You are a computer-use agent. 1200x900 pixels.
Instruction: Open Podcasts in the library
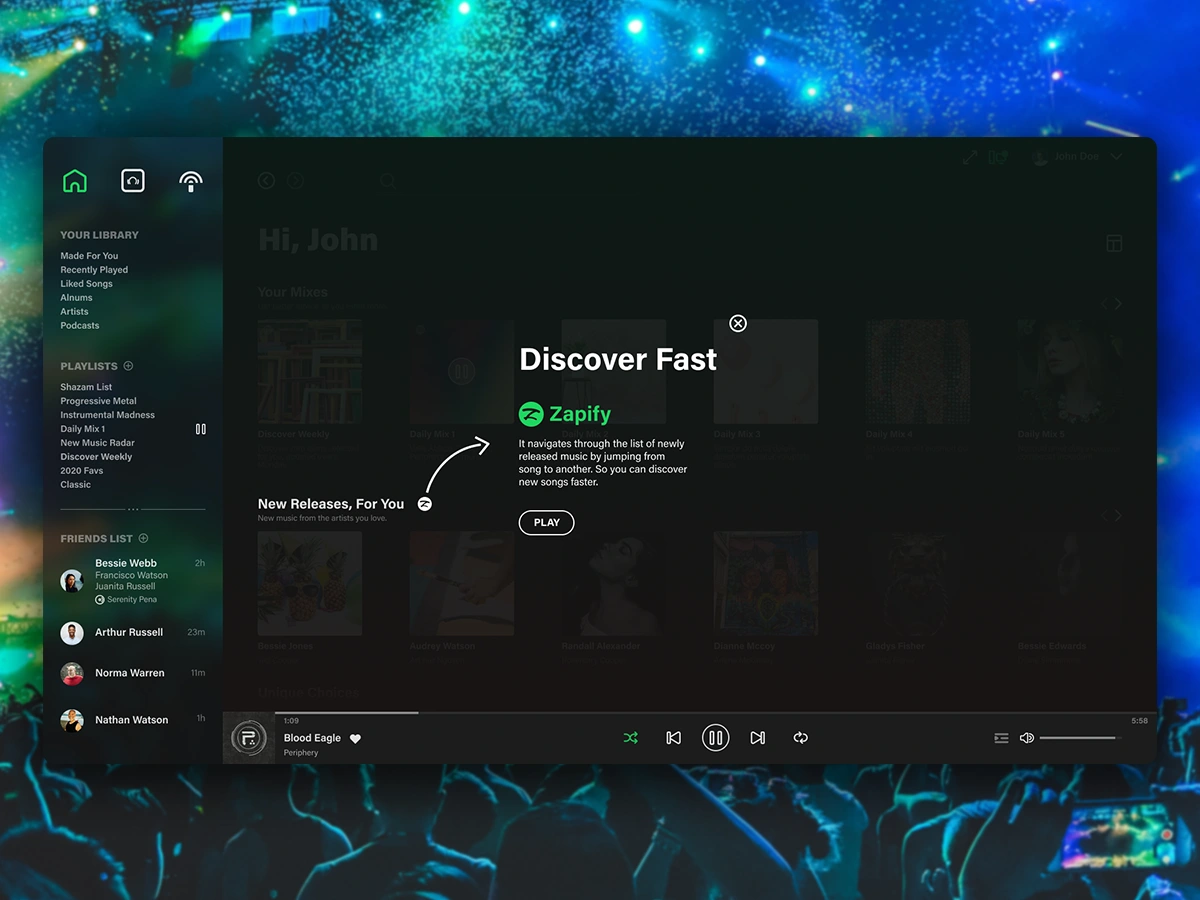[x=80, y=326]
